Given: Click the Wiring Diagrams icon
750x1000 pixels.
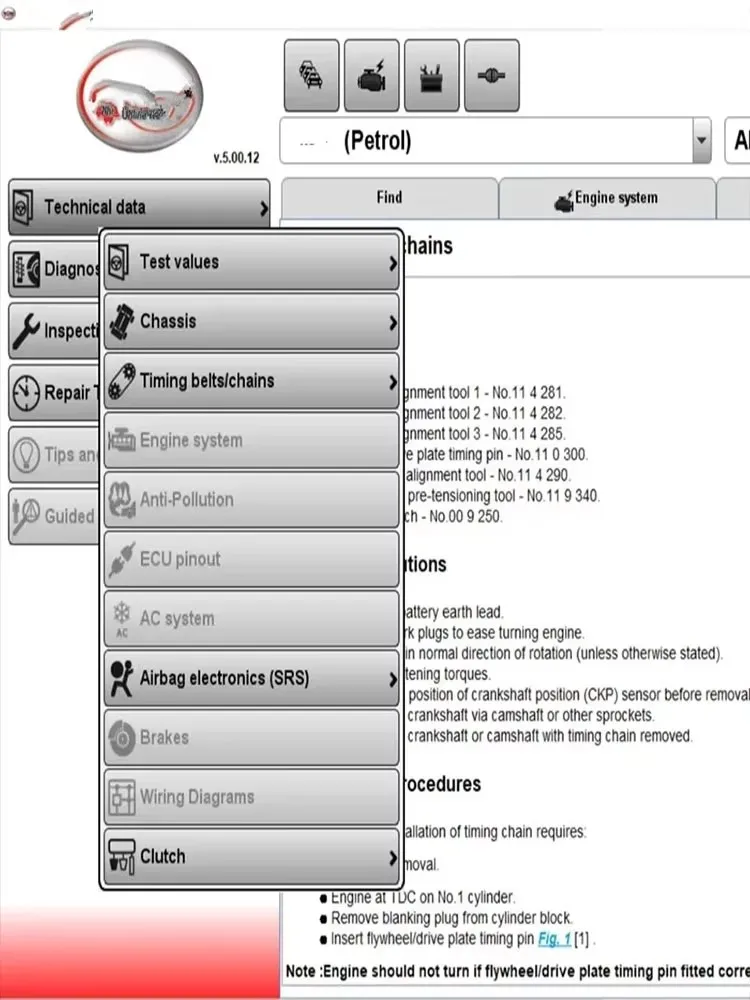Looking at the screenshot, I should point(121,797).
